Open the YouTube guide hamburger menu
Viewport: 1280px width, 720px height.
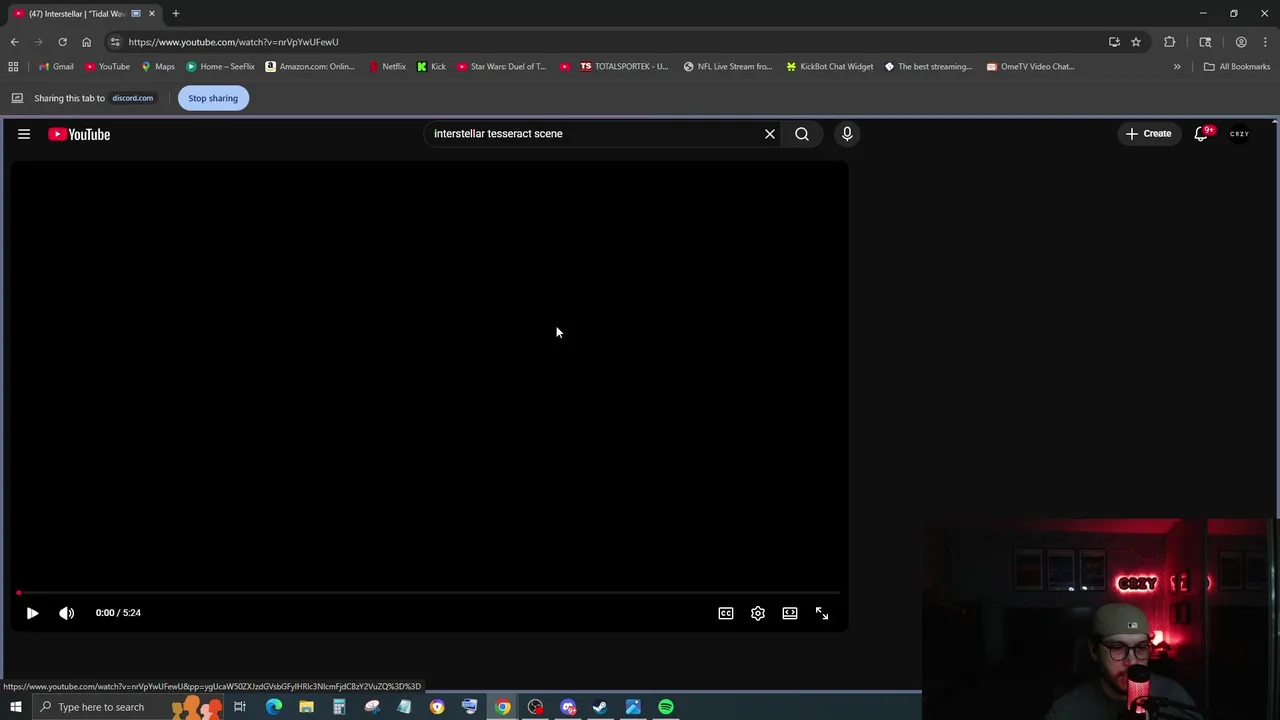(x=24, y=134)
